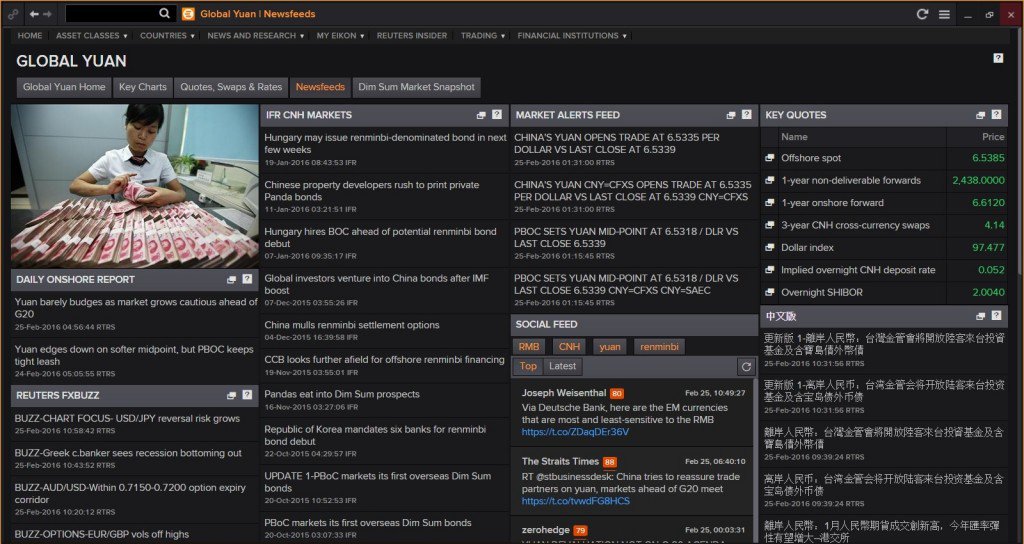This screenshot has width=1024, height=544.
Task: Expand the Asset Classes menu
Action: click(91, 36)
